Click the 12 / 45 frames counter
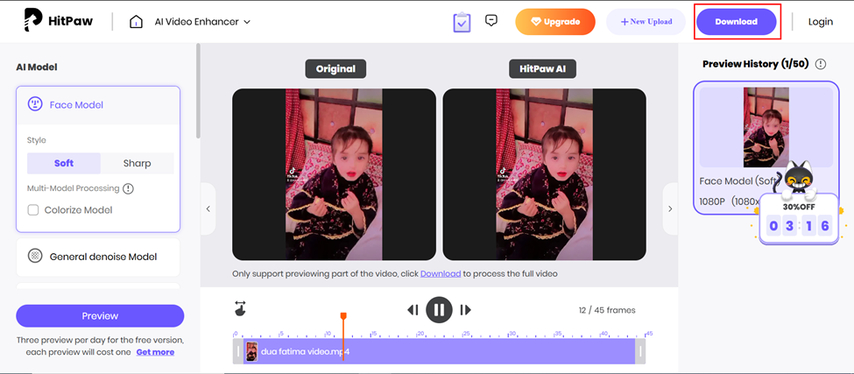854x374 pixels. point(607,310)
